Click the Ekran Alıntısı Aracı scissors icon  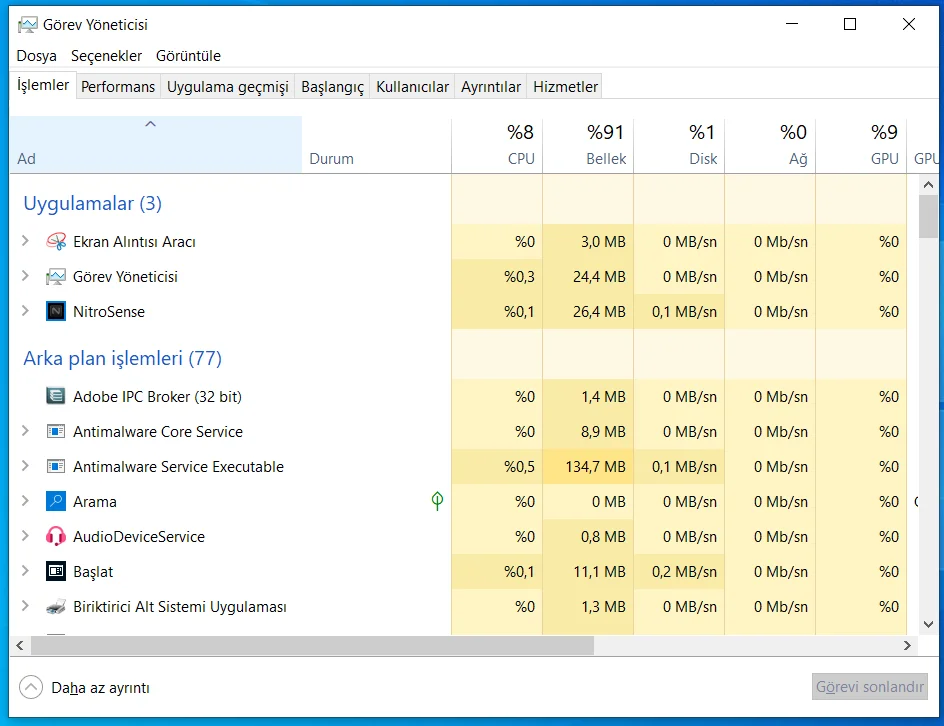click(x=56, y=241)
